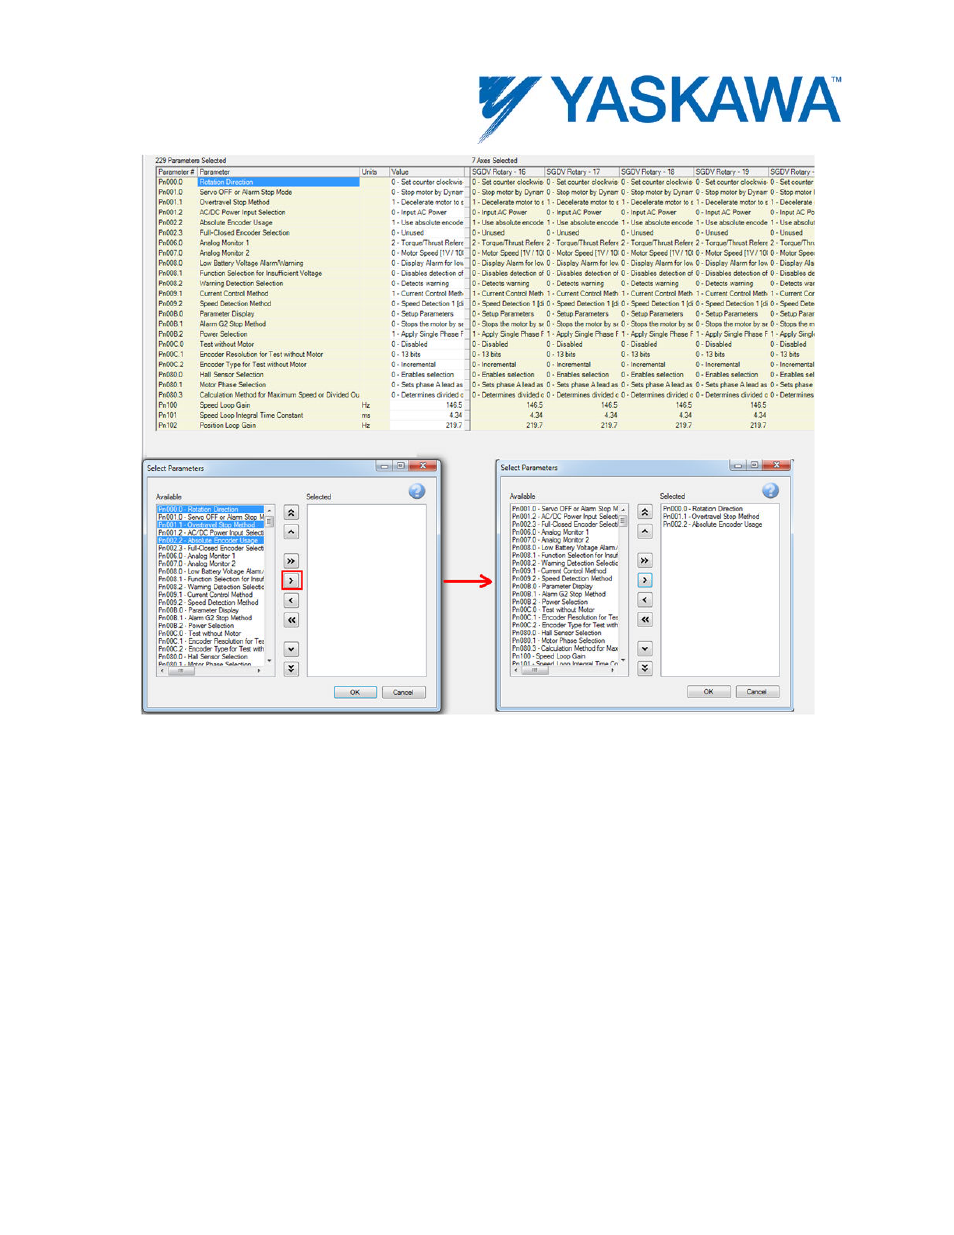The image size is (954, 1235).
Task: Click the 'SGDV Rotary - 18' column header
Action: (657, 172)
